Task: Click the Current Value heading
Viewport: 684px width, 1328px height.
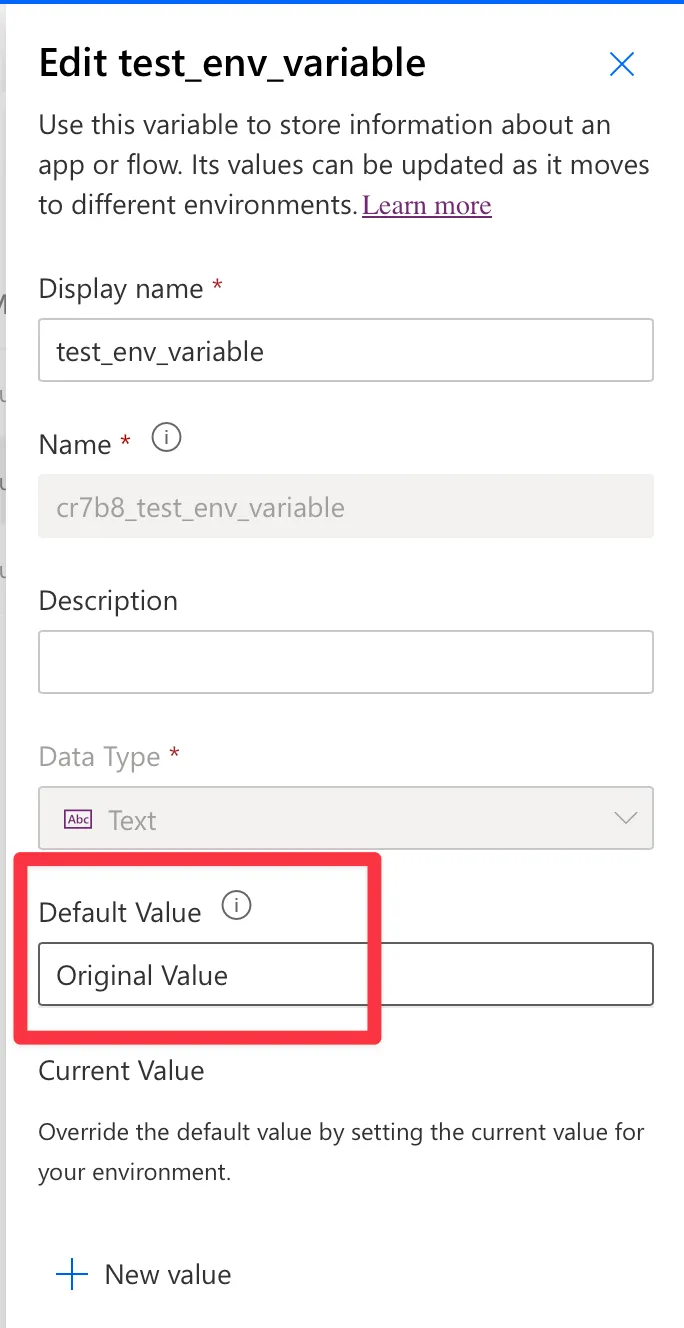Action: tap(121, 1071)
